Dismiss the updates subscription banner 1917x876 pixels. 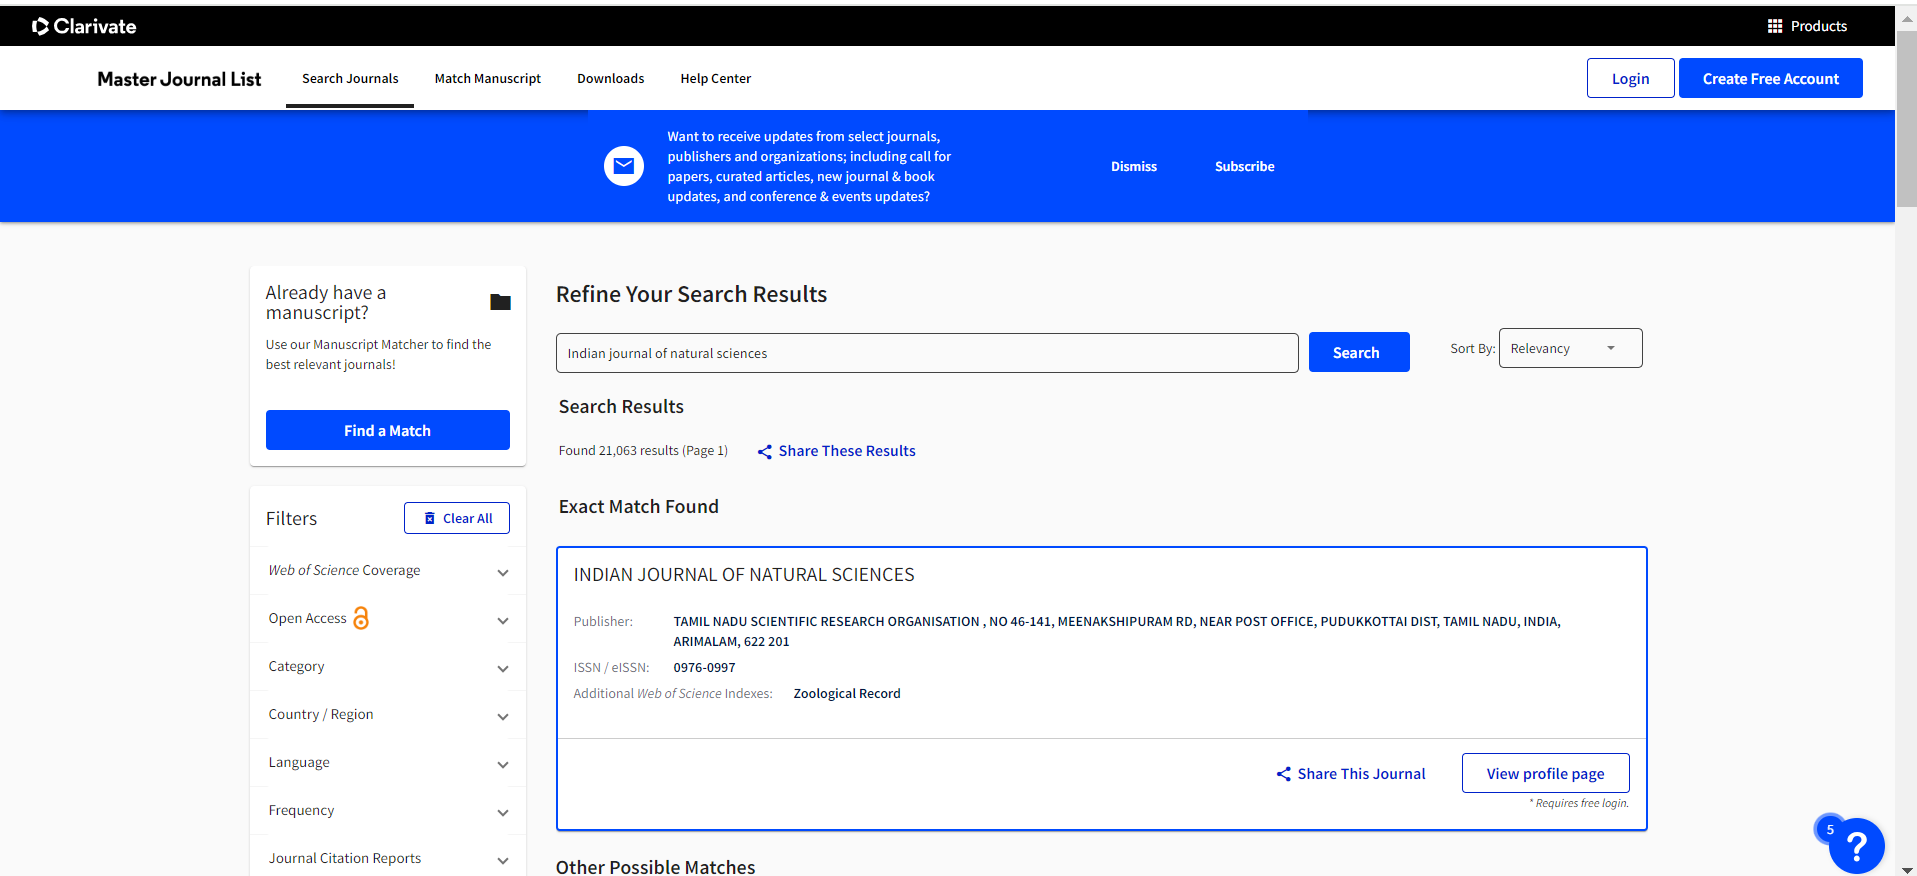point(1133,167)
